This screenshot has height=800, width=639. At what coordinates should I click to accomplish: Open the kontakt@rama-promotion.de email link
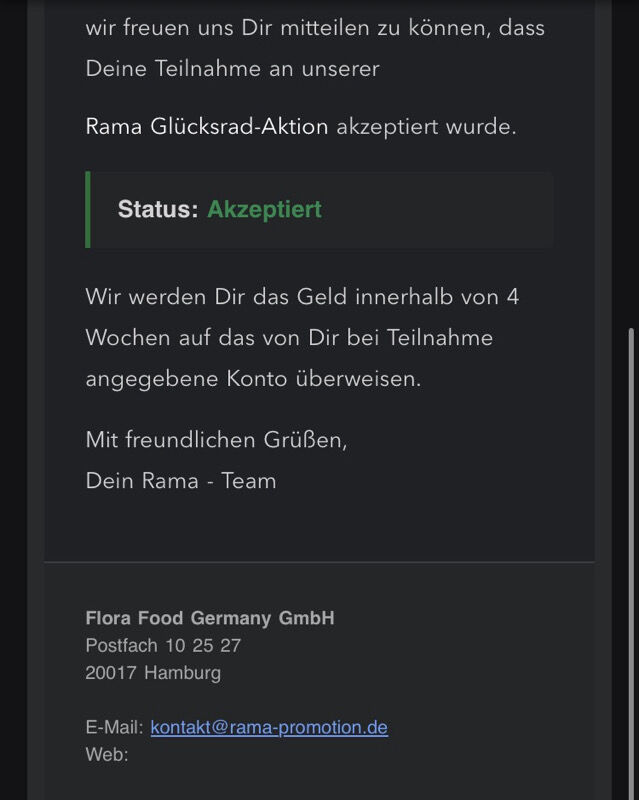[x=269, y=727]
